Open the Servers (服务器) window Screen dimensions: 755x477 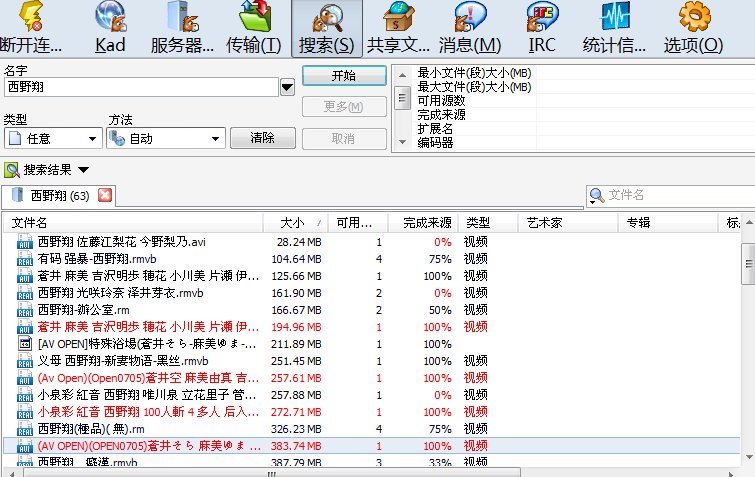[x=182, y=28]
